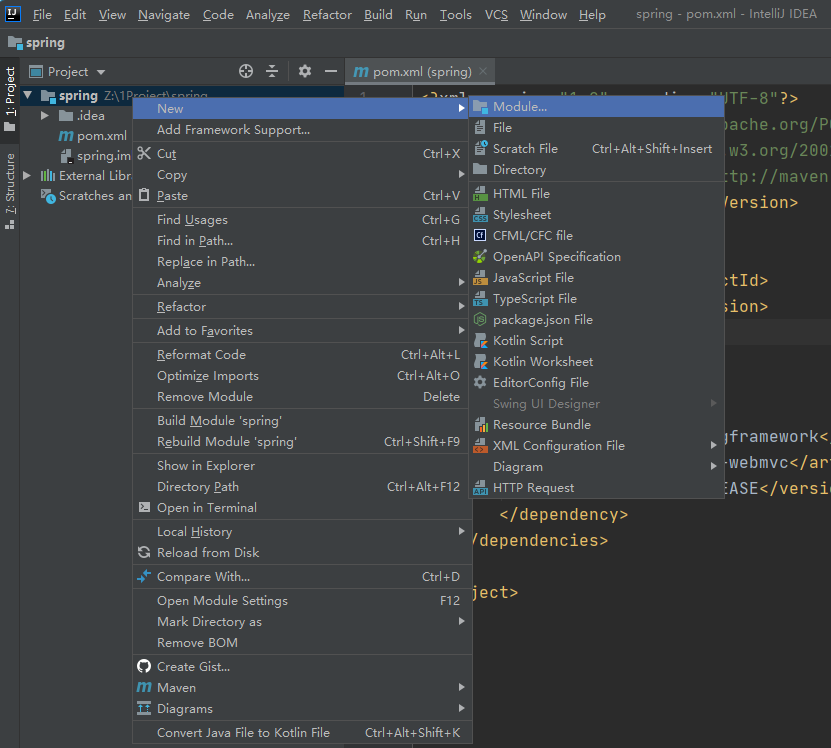
Task: Click the collapse all icon in Project panel
Action: point(272,71)
